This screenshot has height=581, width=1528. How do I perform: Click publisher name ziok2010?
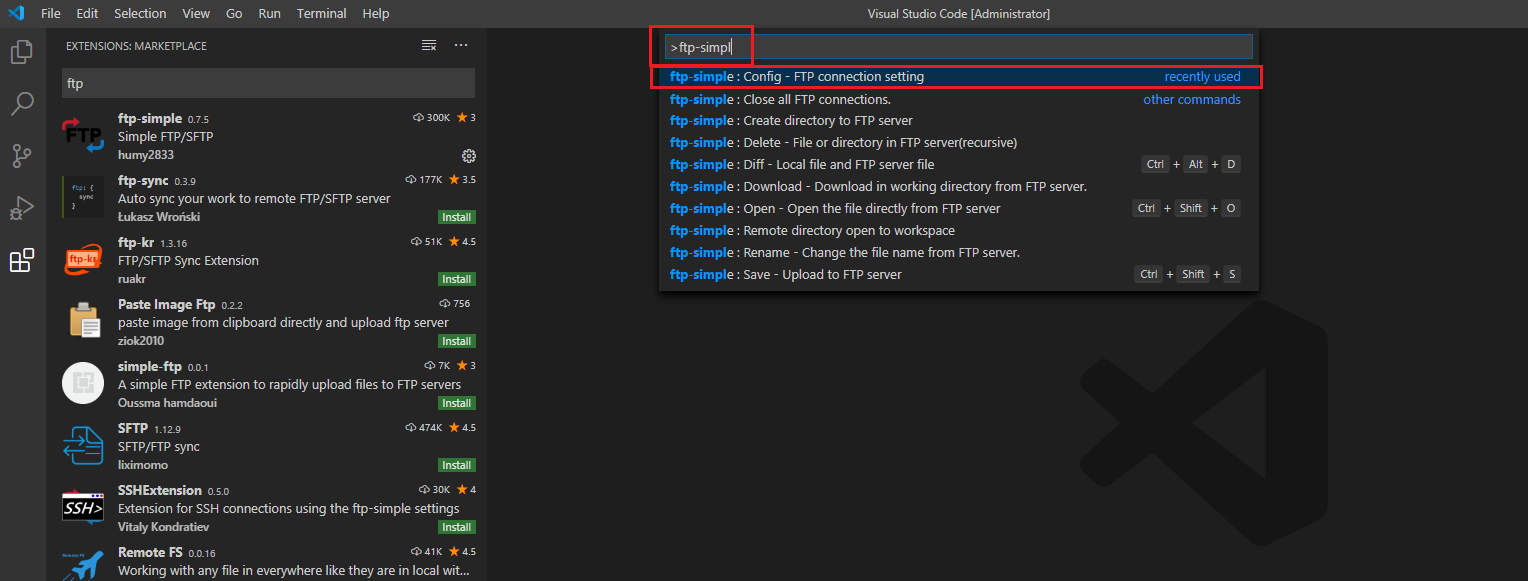coord(140,341)
